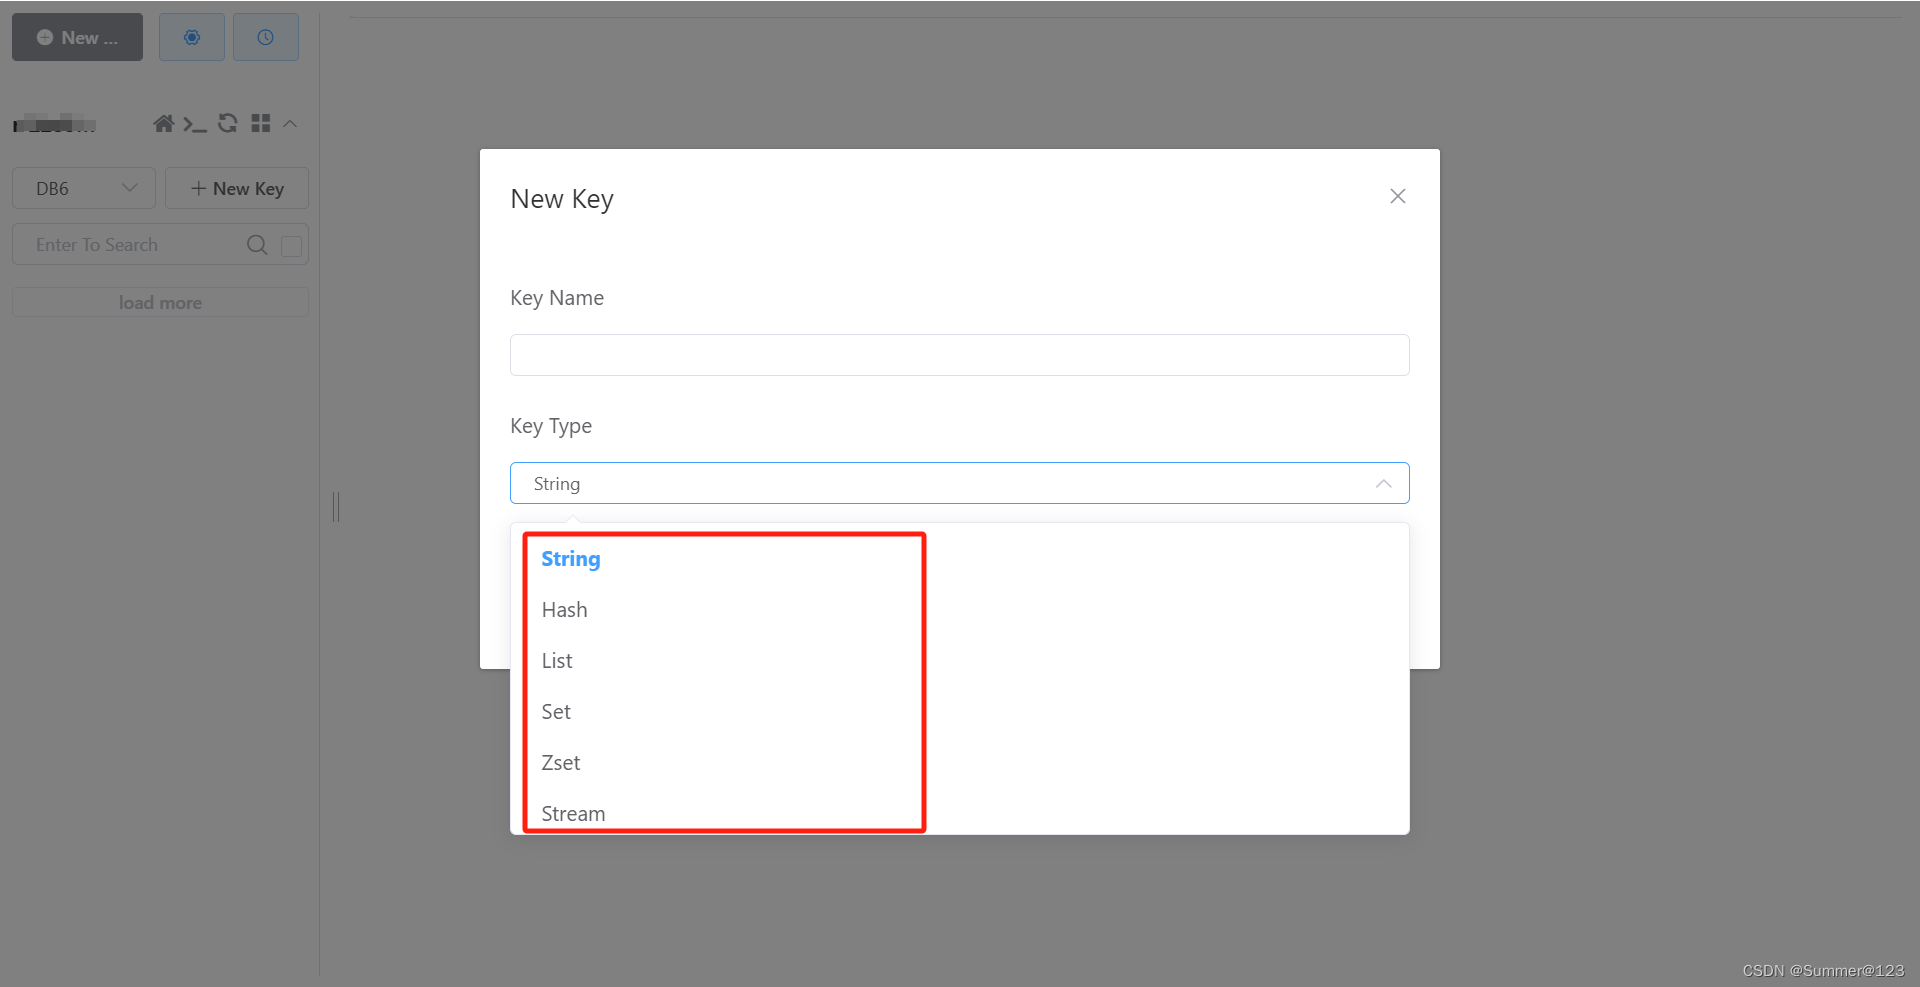Close the New Key dialog
This screenshot has height=987, width=1920.
tap(1398, 196)
